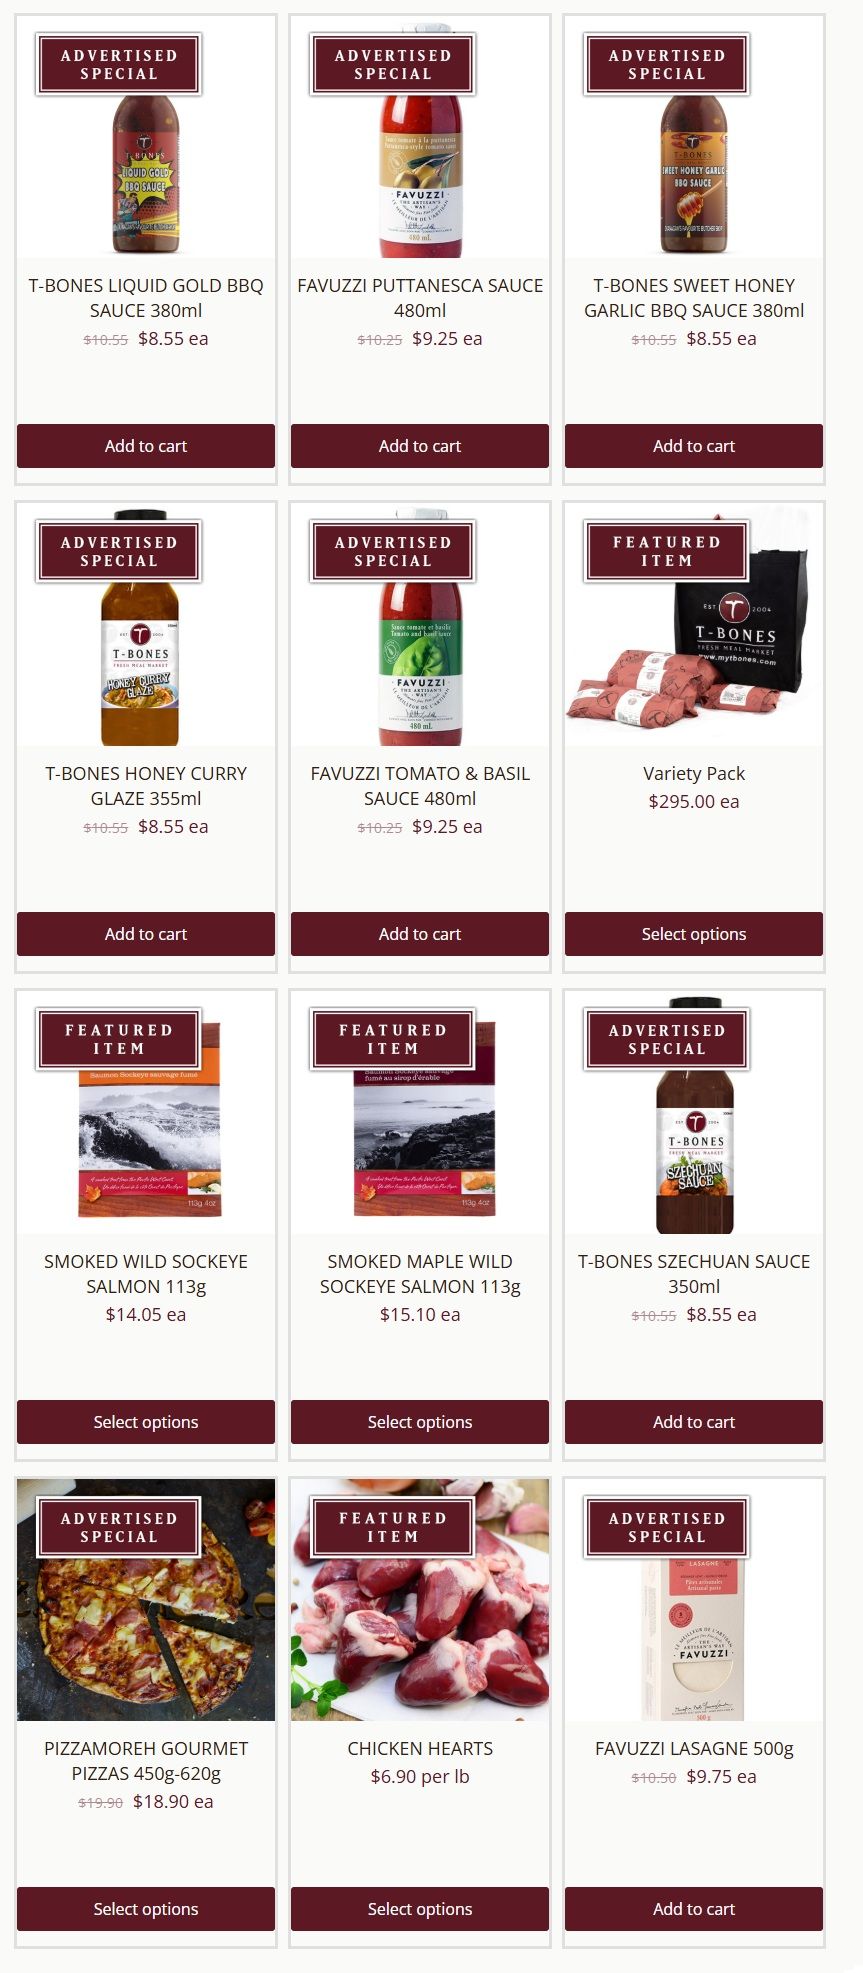Viewport: 863px width, 1973px height.
Task: Add T-Bones Liquid Gold BBQ Sauce to cart
Action: tap(146, 446)
